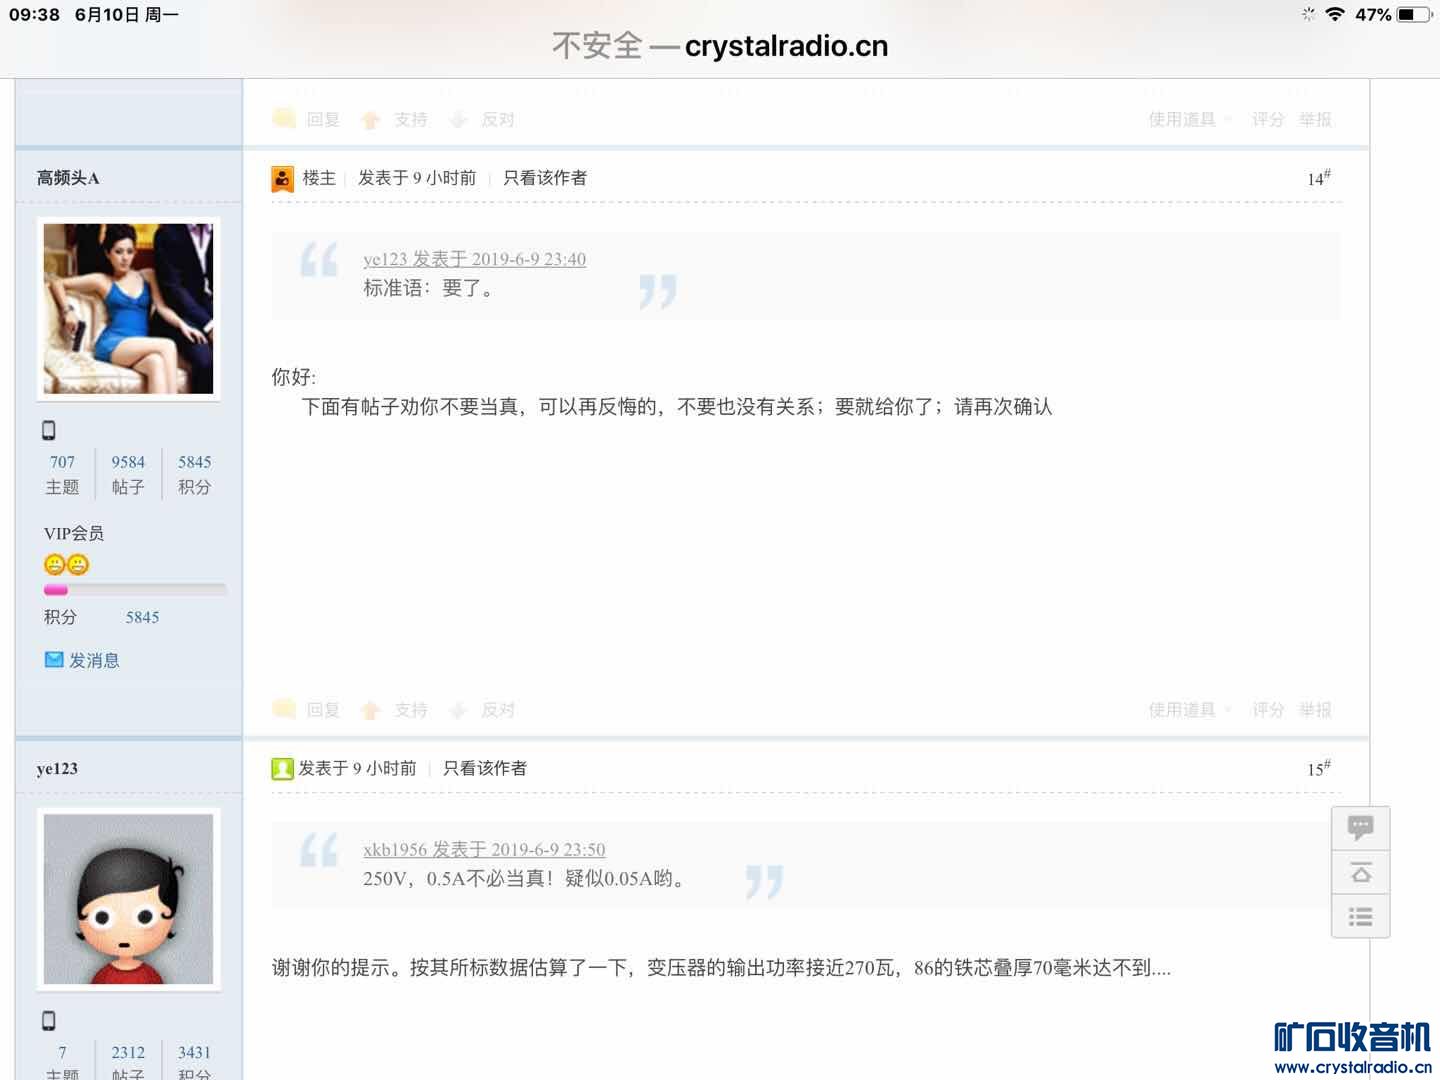Click the floating quick reply speech-bubble icon
Image resolution: width=1440 pixels, height=1080 pixels.
click(1361, 828)
